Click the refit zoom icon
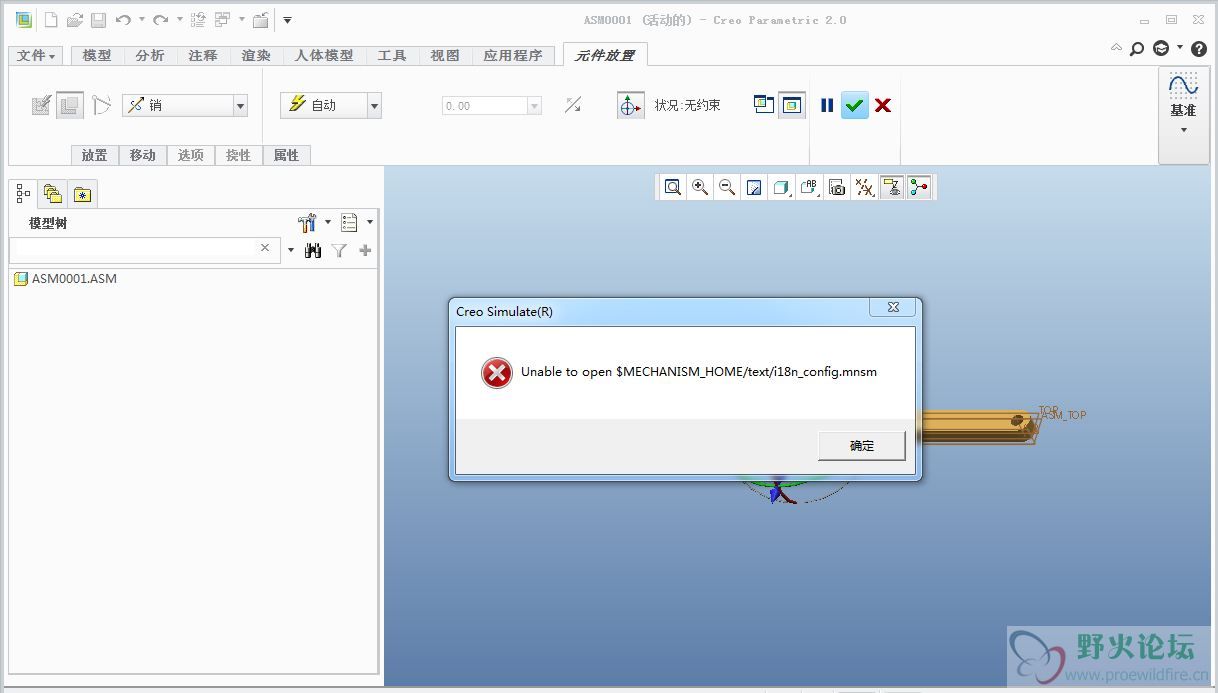This screenshot has height=693, width=1218. (673, 187)
